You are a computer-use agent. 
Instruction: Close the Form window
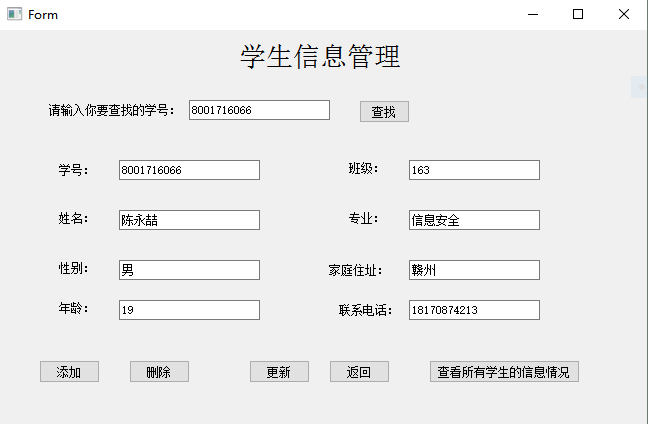(x=624, y=14)
